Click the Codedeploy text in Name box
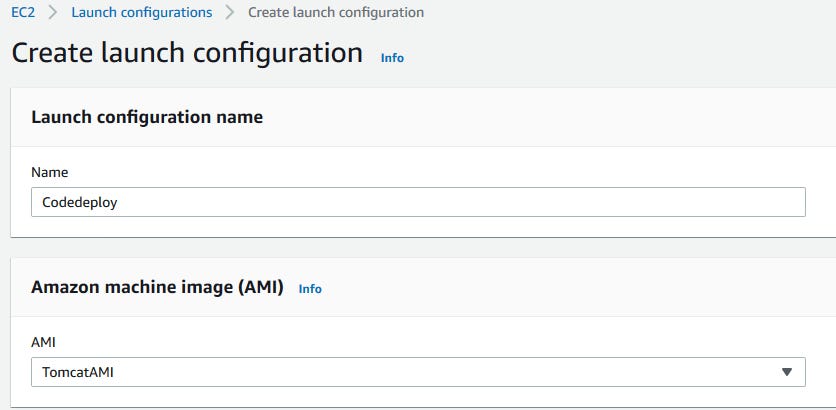 pyautogui.click(x=80, y=202)
